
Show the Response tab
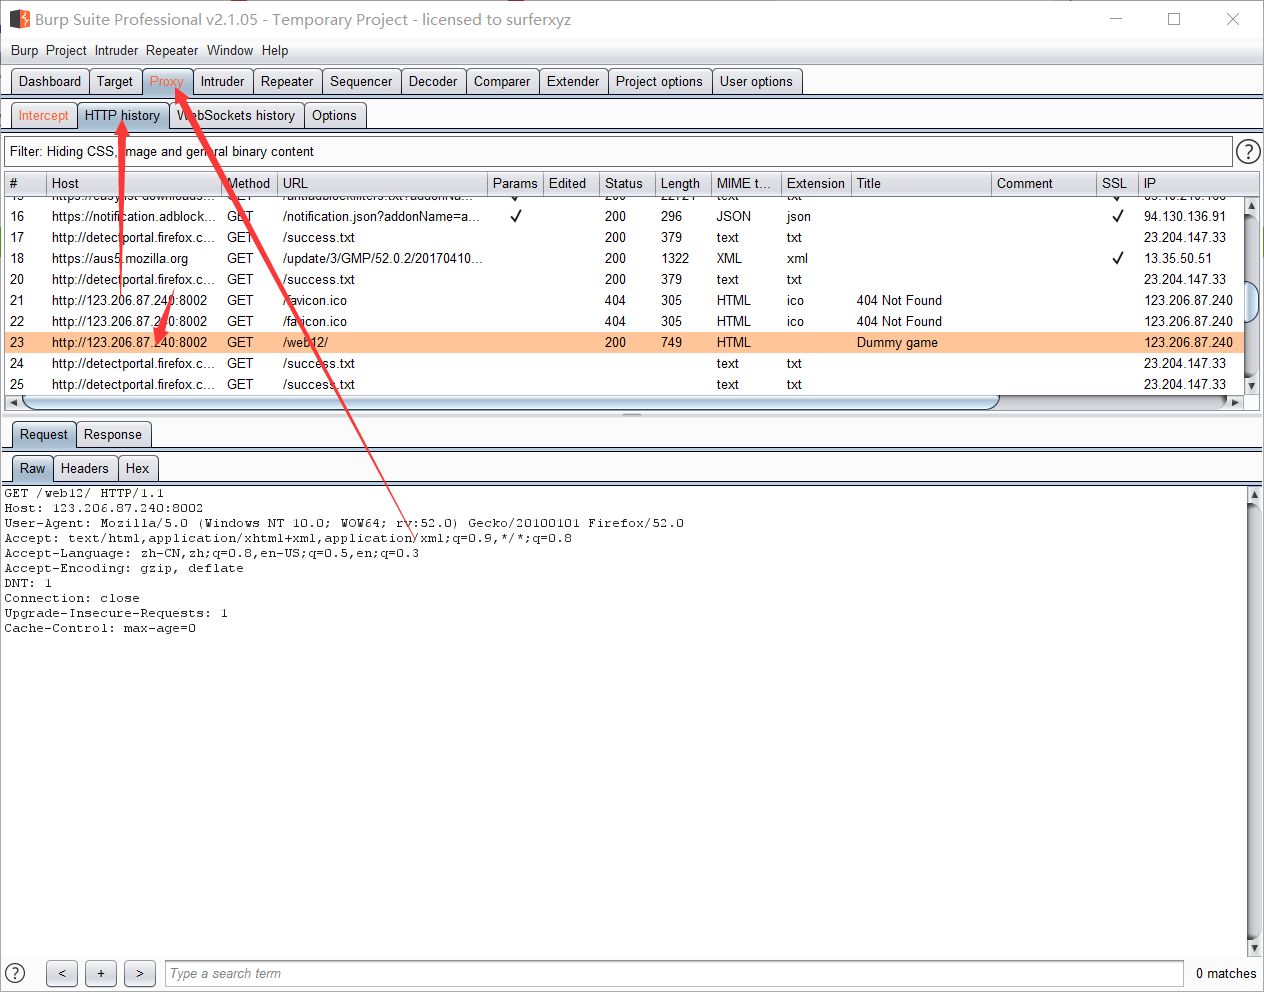pos(113,435)
